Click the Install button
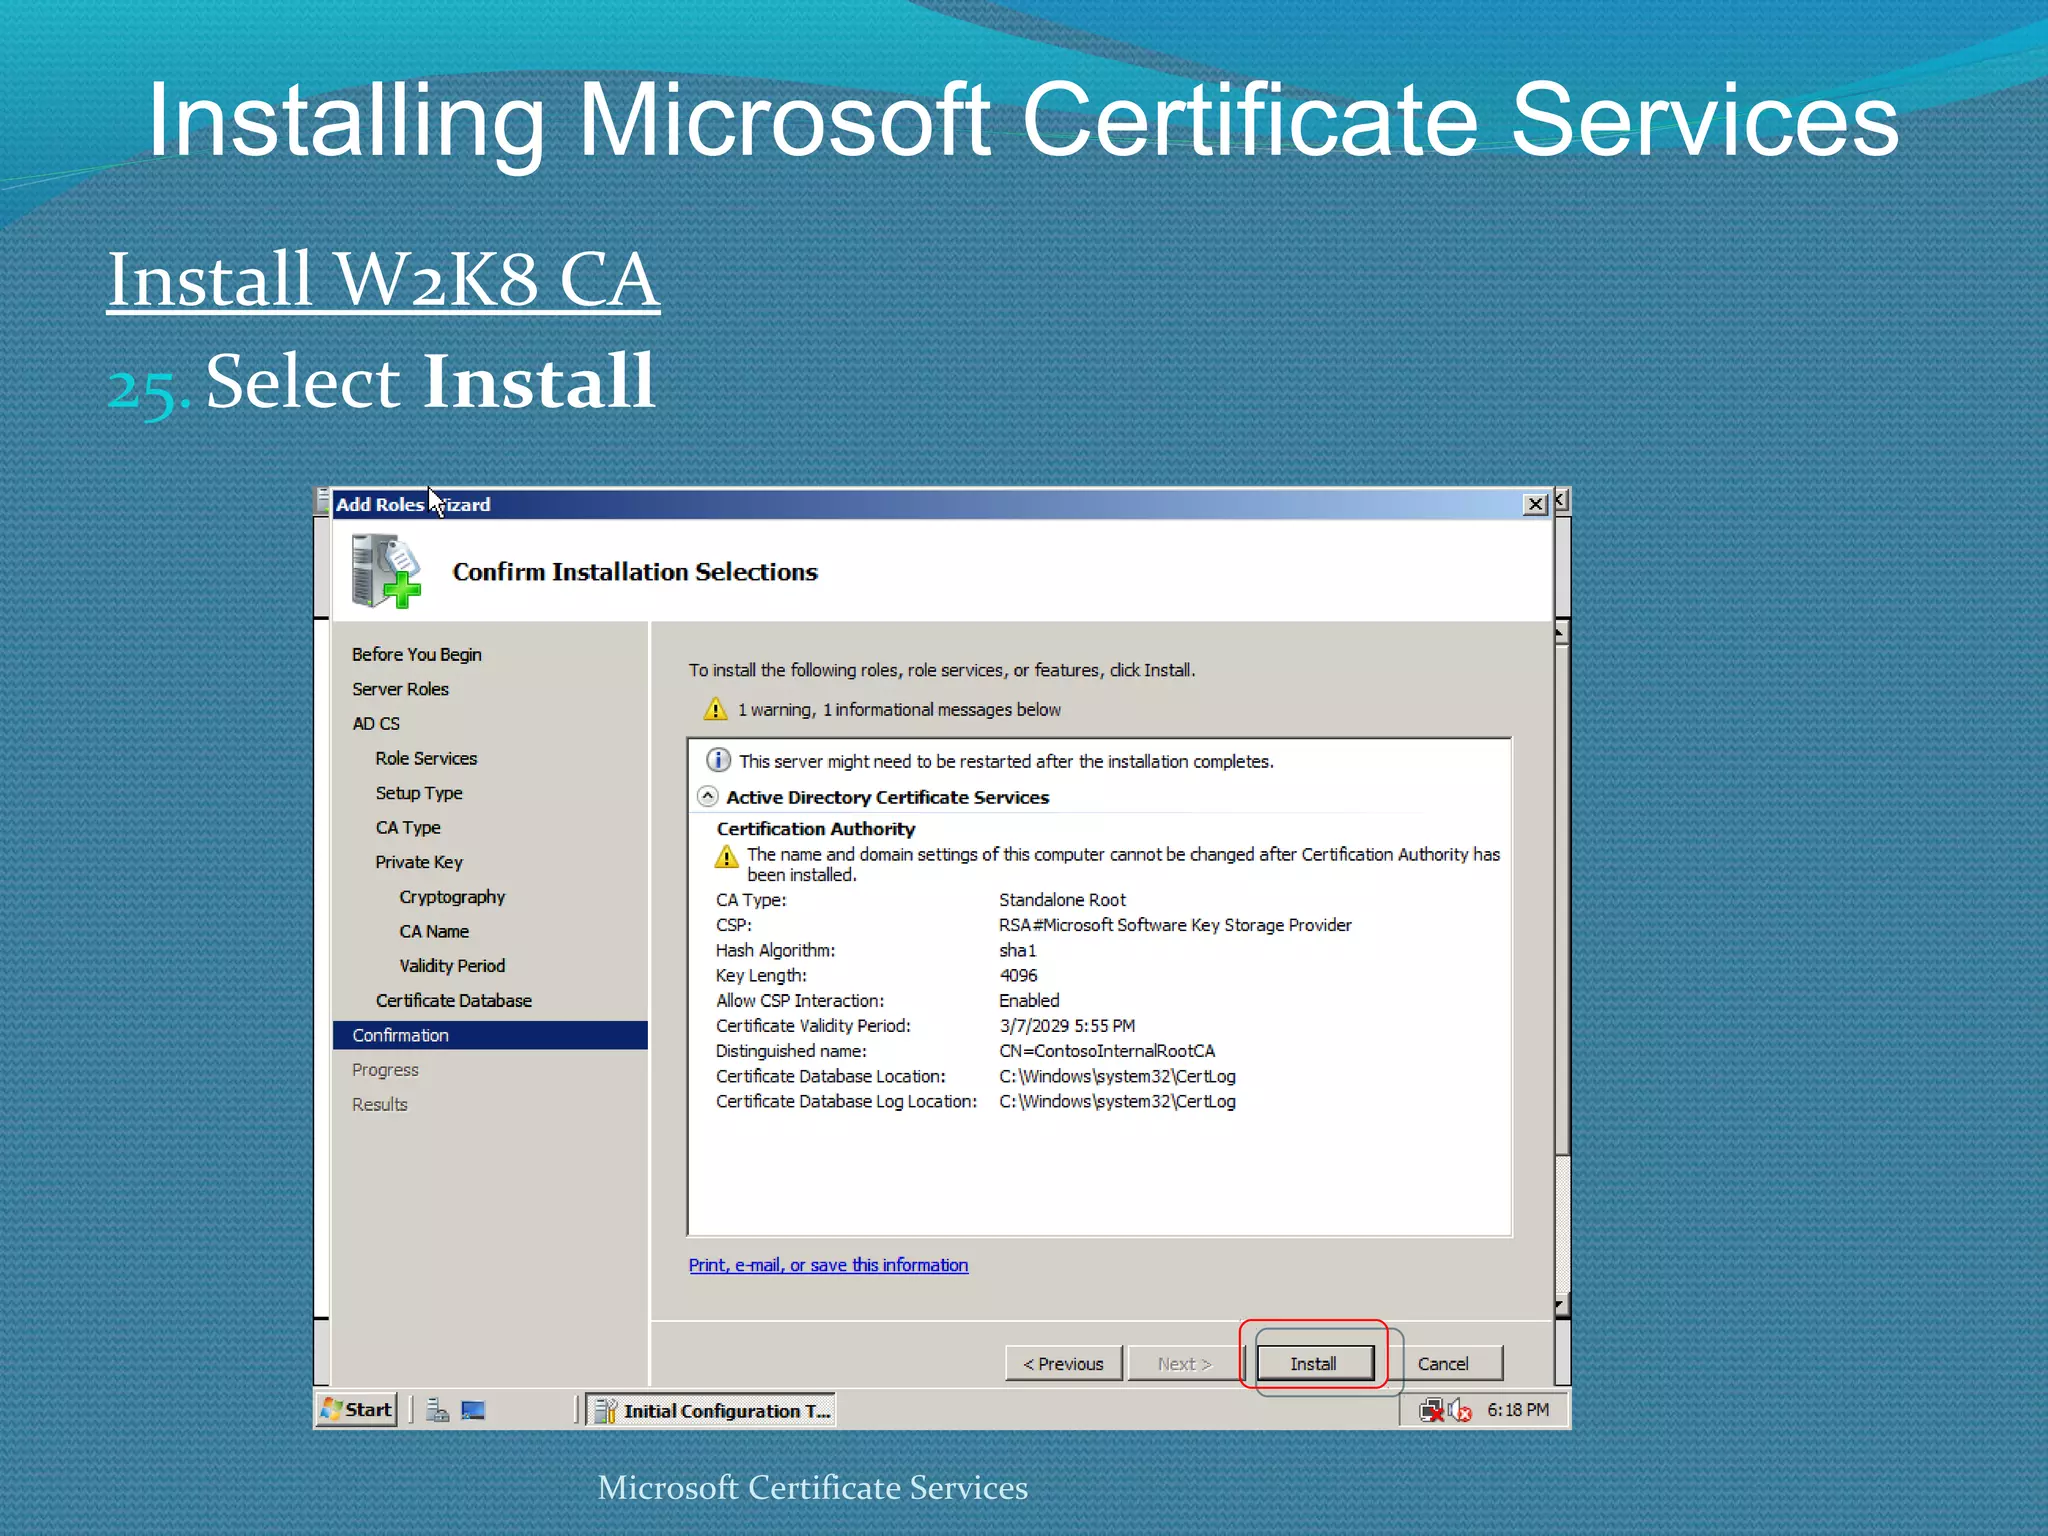The width and height of the screenshot is (2048, 1536). pyautogui.click(x=1314, y=1363)
